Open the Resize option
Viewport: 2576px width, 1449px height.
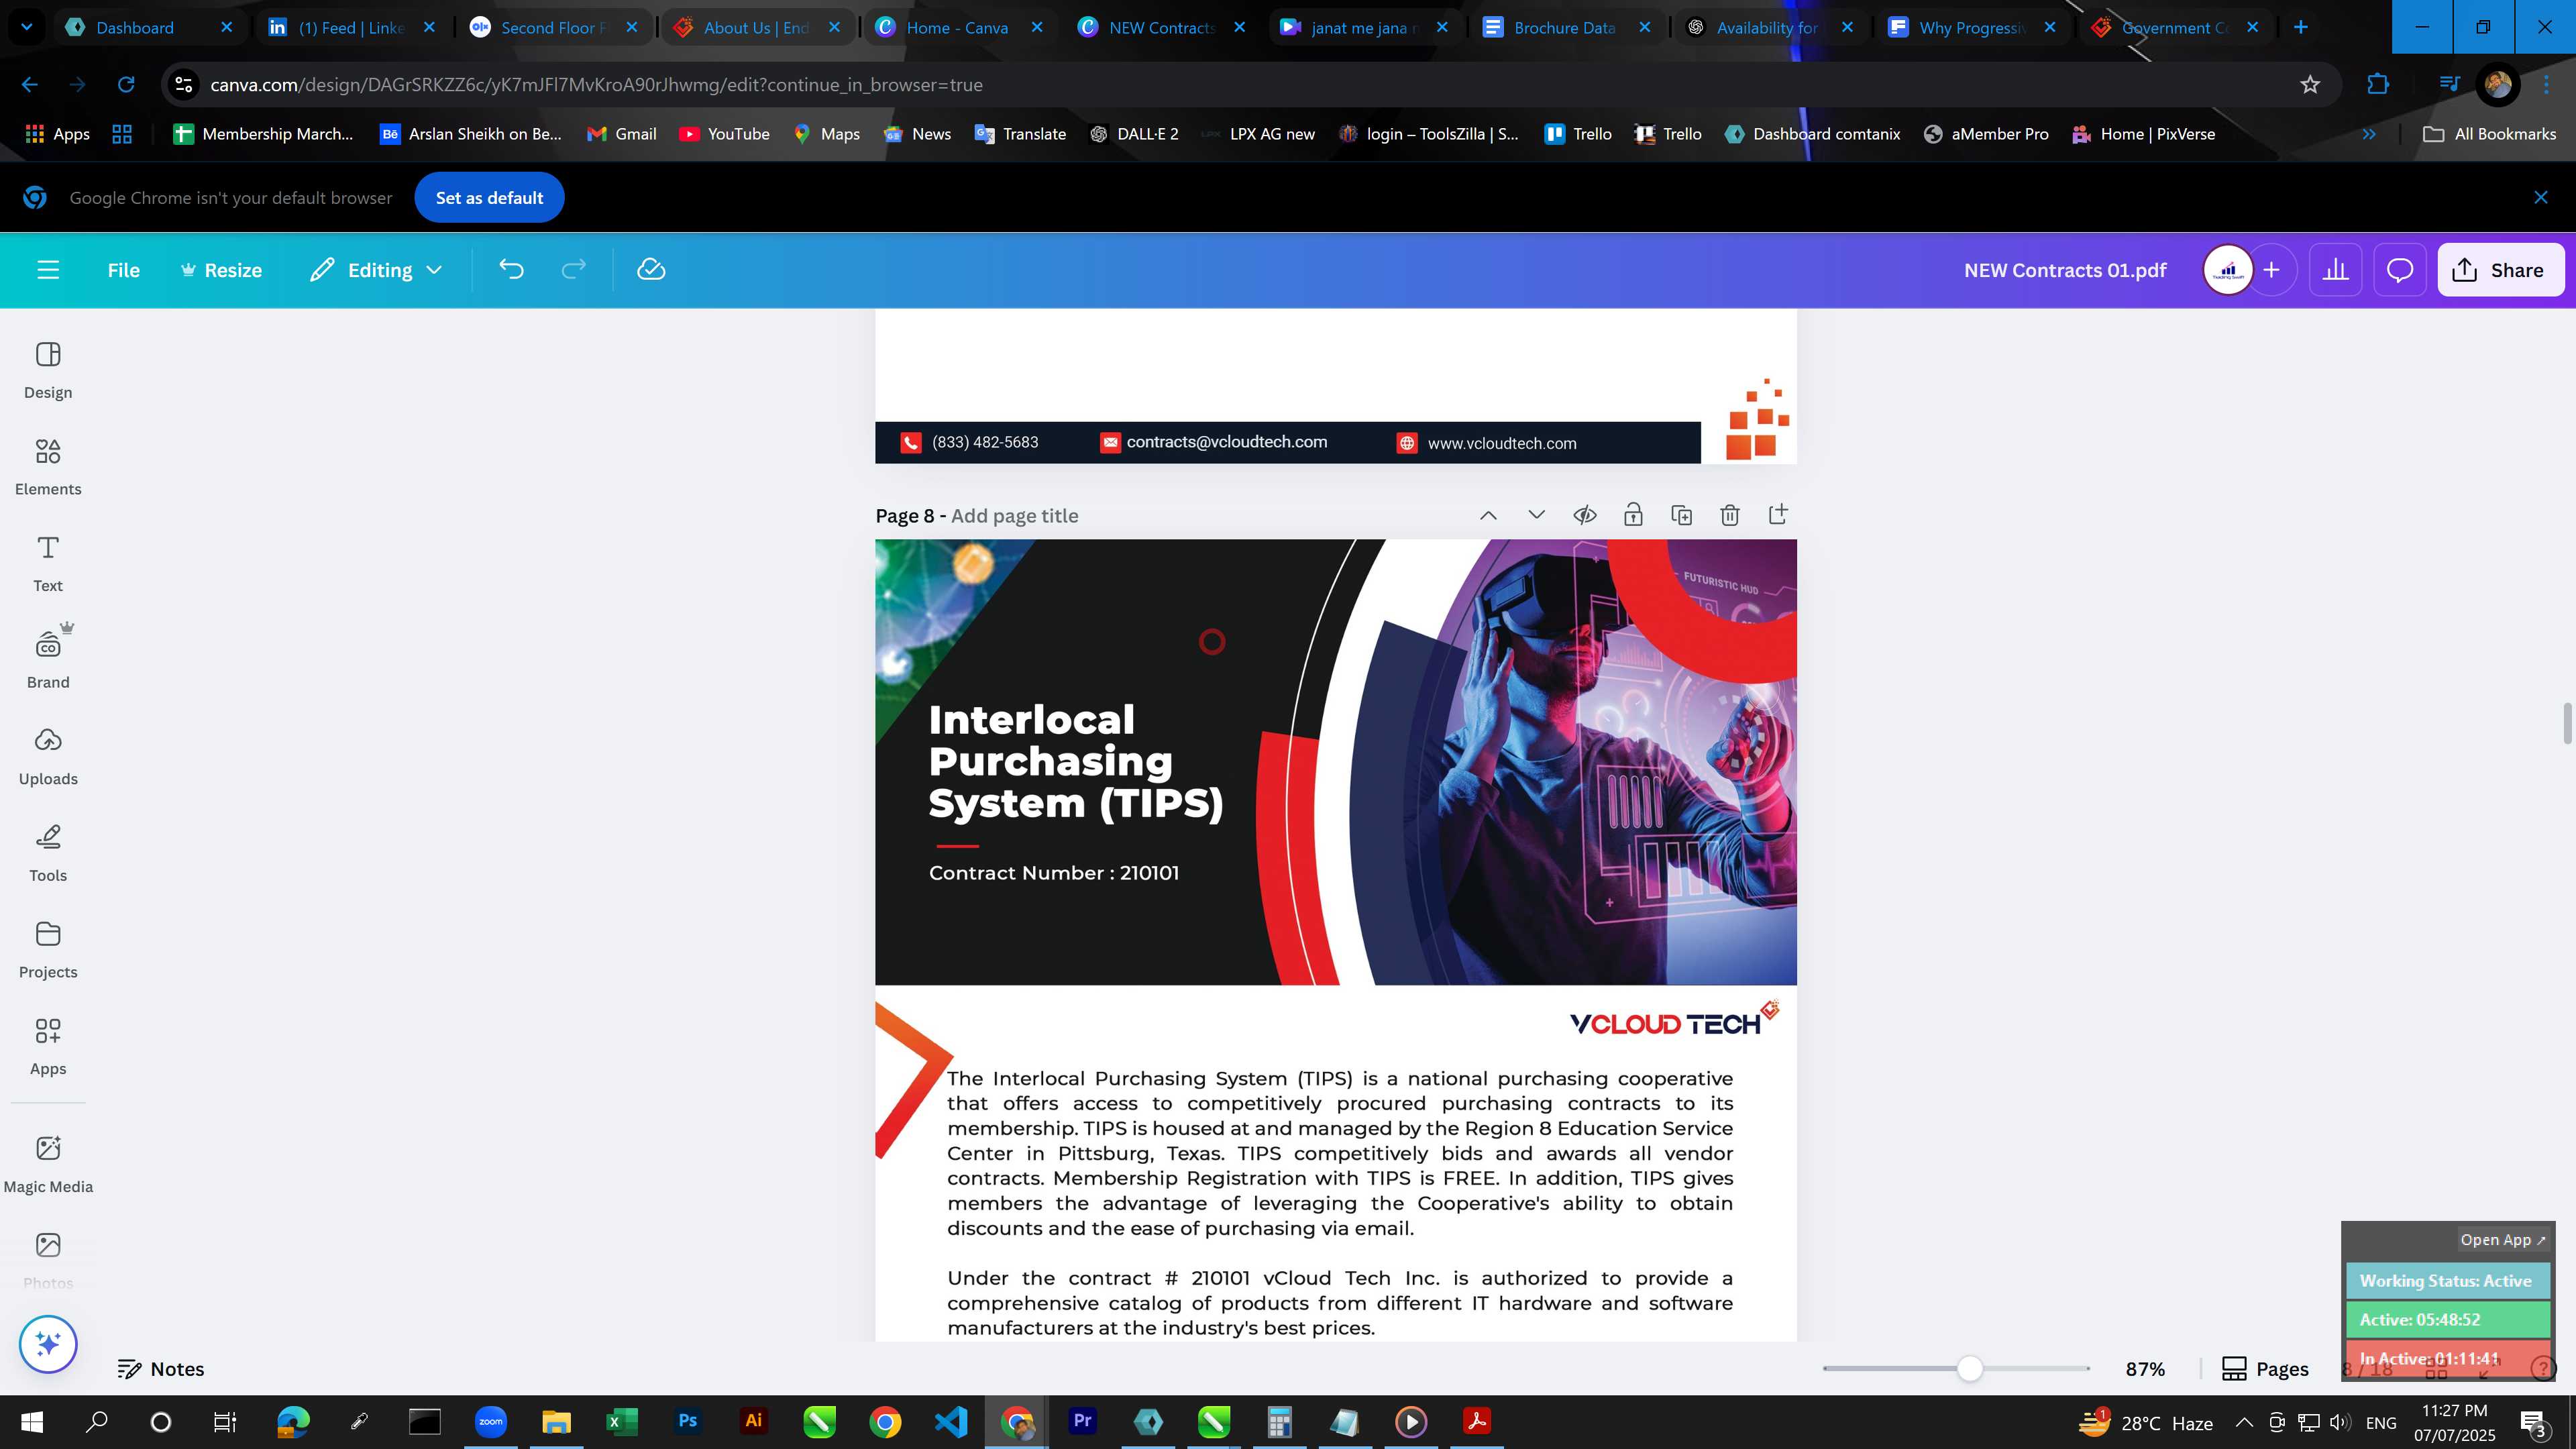221,270
